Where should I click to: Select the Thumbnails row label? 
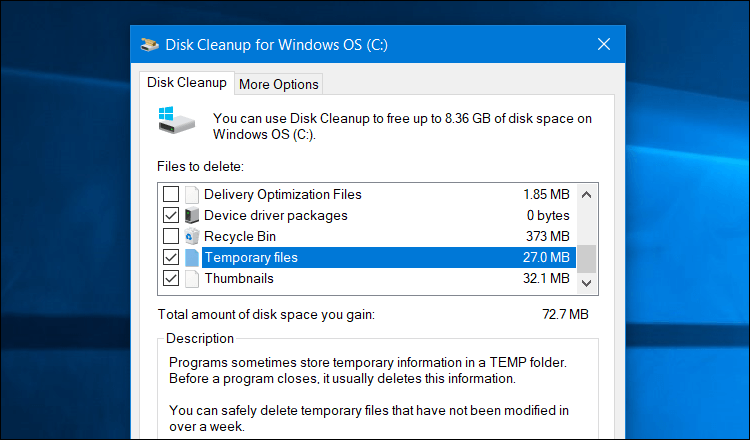click(239, 278)
